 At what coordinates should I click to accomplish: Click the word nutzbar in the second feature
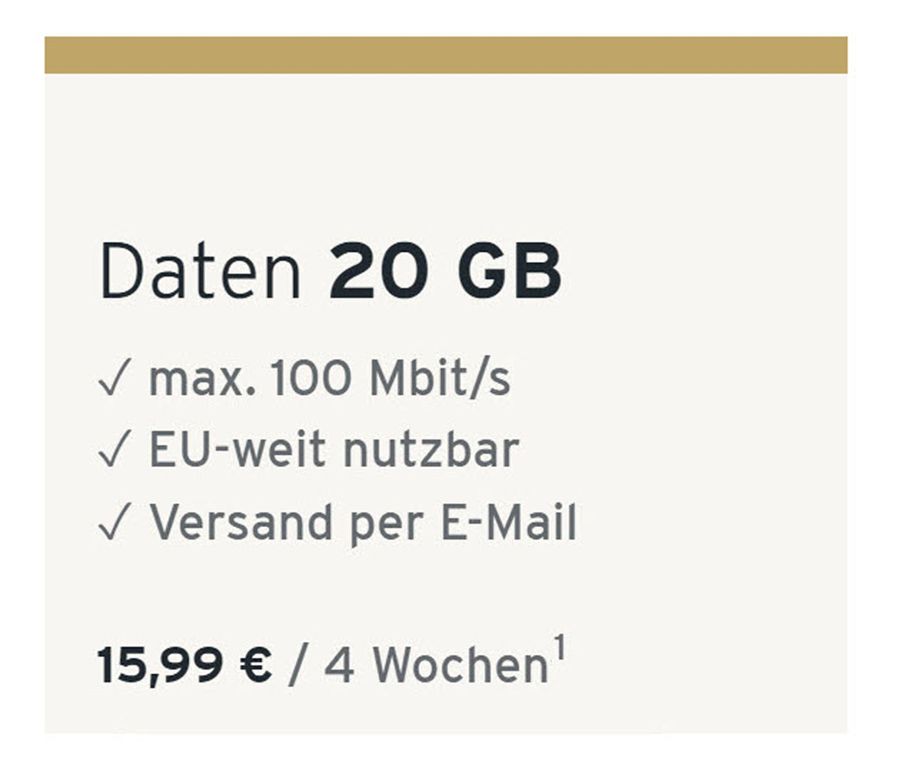tap(431, 450)
